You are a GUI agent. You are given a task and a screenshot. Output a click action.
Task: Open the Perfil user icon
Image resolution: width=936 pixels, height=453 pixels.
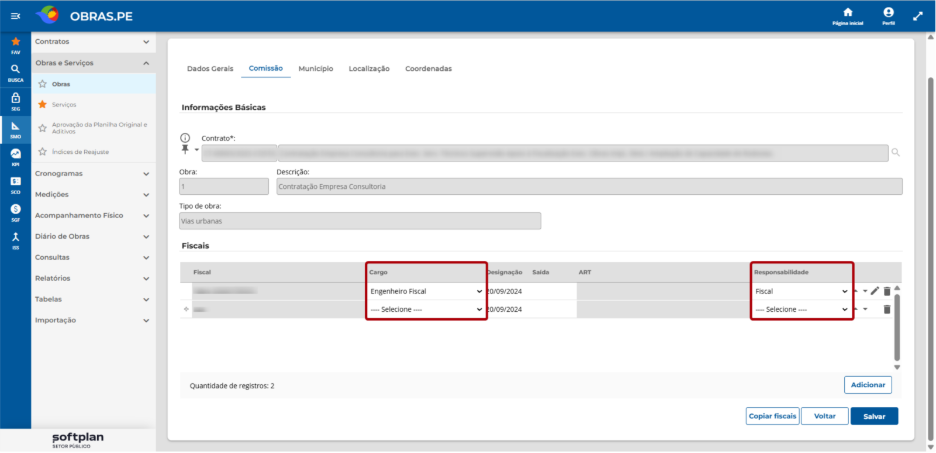(x=888, y=16)
